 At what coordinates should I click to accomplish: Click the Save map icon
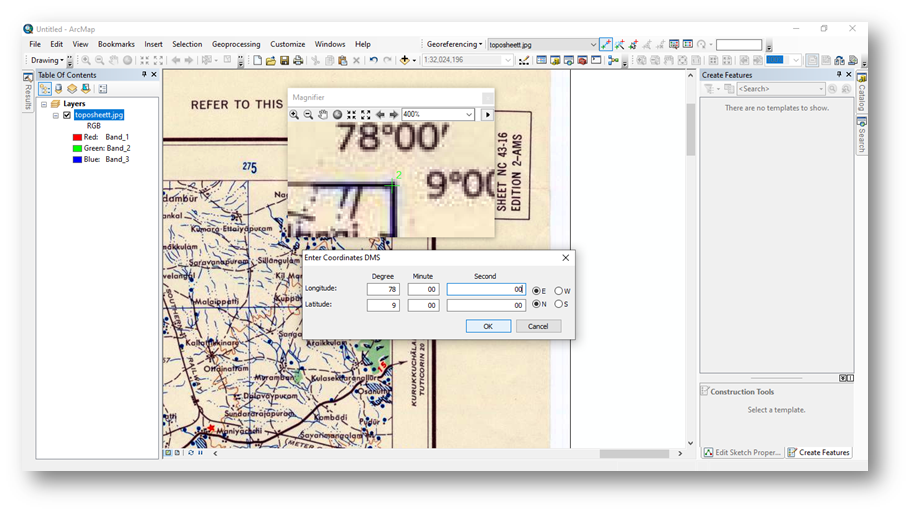click(284, 60)
